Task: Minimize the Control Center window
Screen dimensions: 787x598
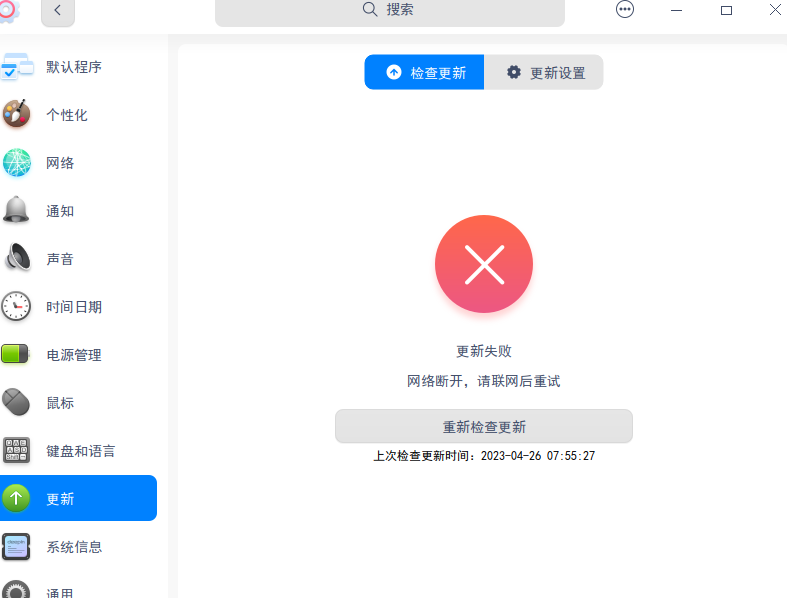Action: coord(677,10)
